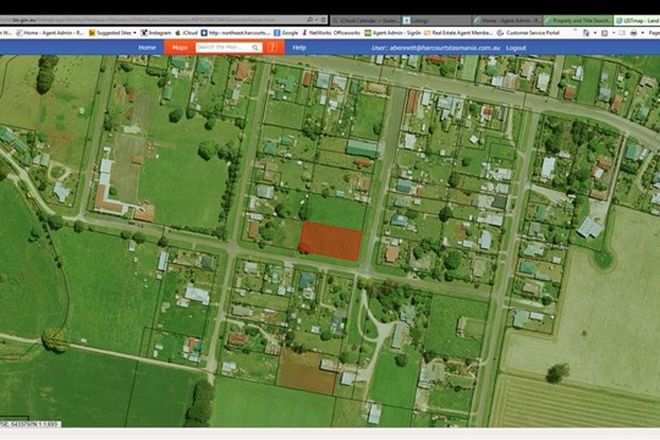Click the Home link in the map header

pyautogui.click(x=147, y=47)
